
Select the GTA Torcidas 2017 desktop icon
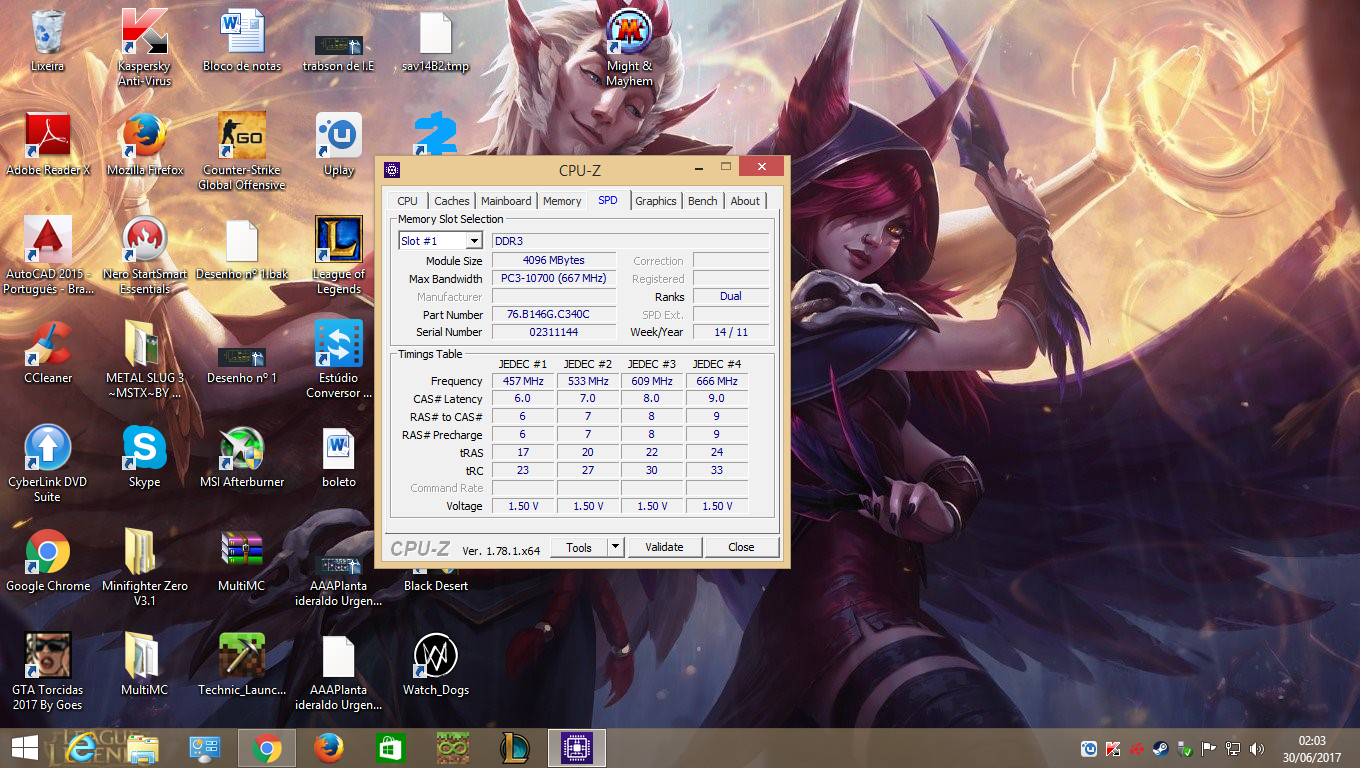(47, 671)
